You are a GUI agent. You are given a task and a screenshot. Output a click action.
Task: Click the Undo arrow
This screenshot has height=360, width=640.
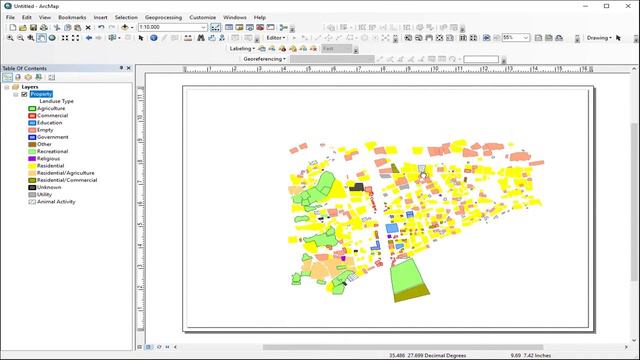[101, 27]
